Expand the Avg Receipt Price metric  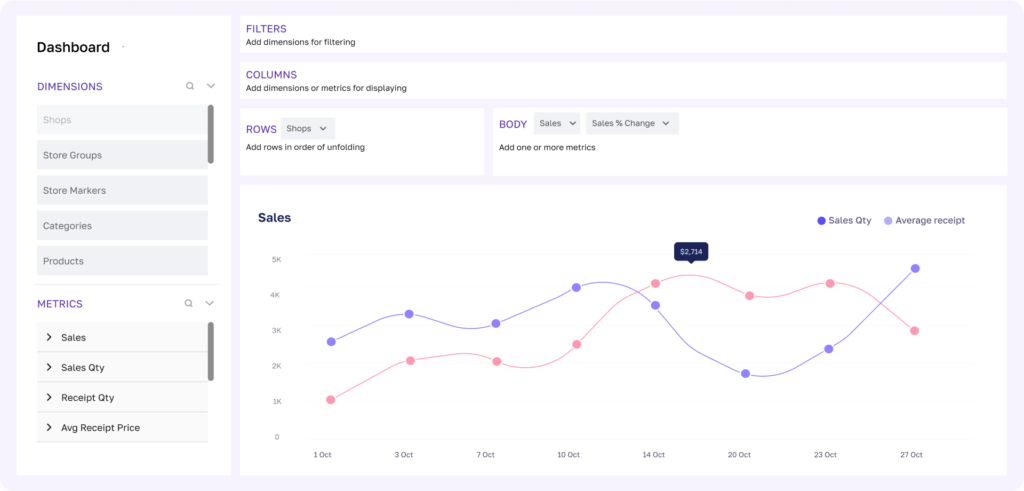click(x=49, y=427)
